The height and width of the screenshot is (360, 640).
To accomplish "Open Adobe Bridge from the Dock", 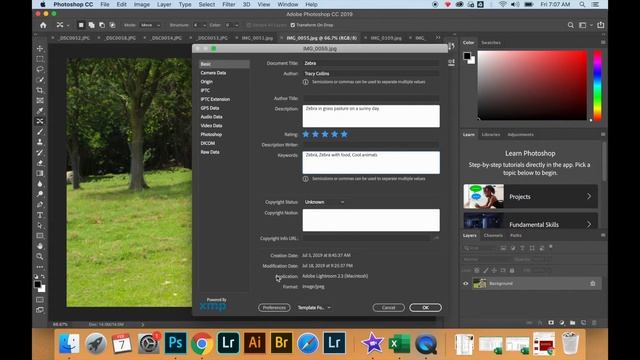I will (281, 342).
